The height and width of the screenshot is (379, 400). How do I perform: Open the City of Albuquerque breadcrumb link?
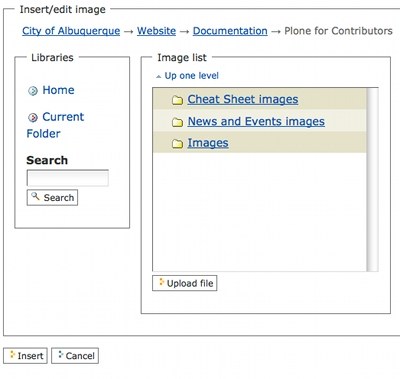coord(71,31)
